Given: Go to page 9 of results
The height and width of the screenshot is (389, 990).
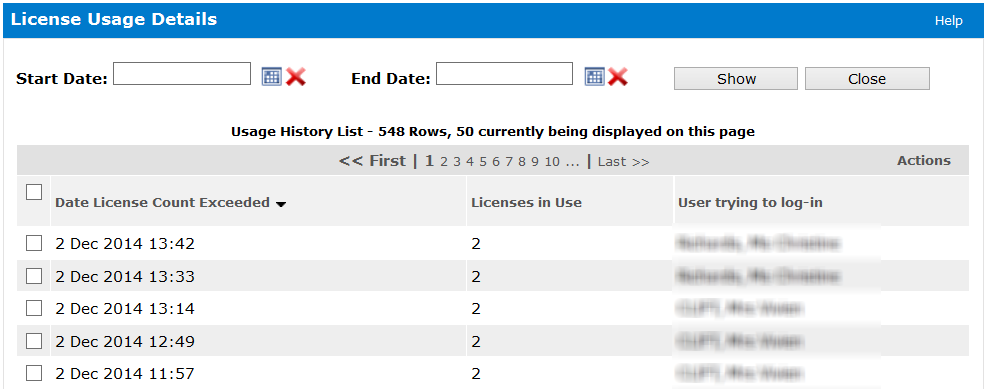Looking at the screenshot, I should tap(535, 162).
